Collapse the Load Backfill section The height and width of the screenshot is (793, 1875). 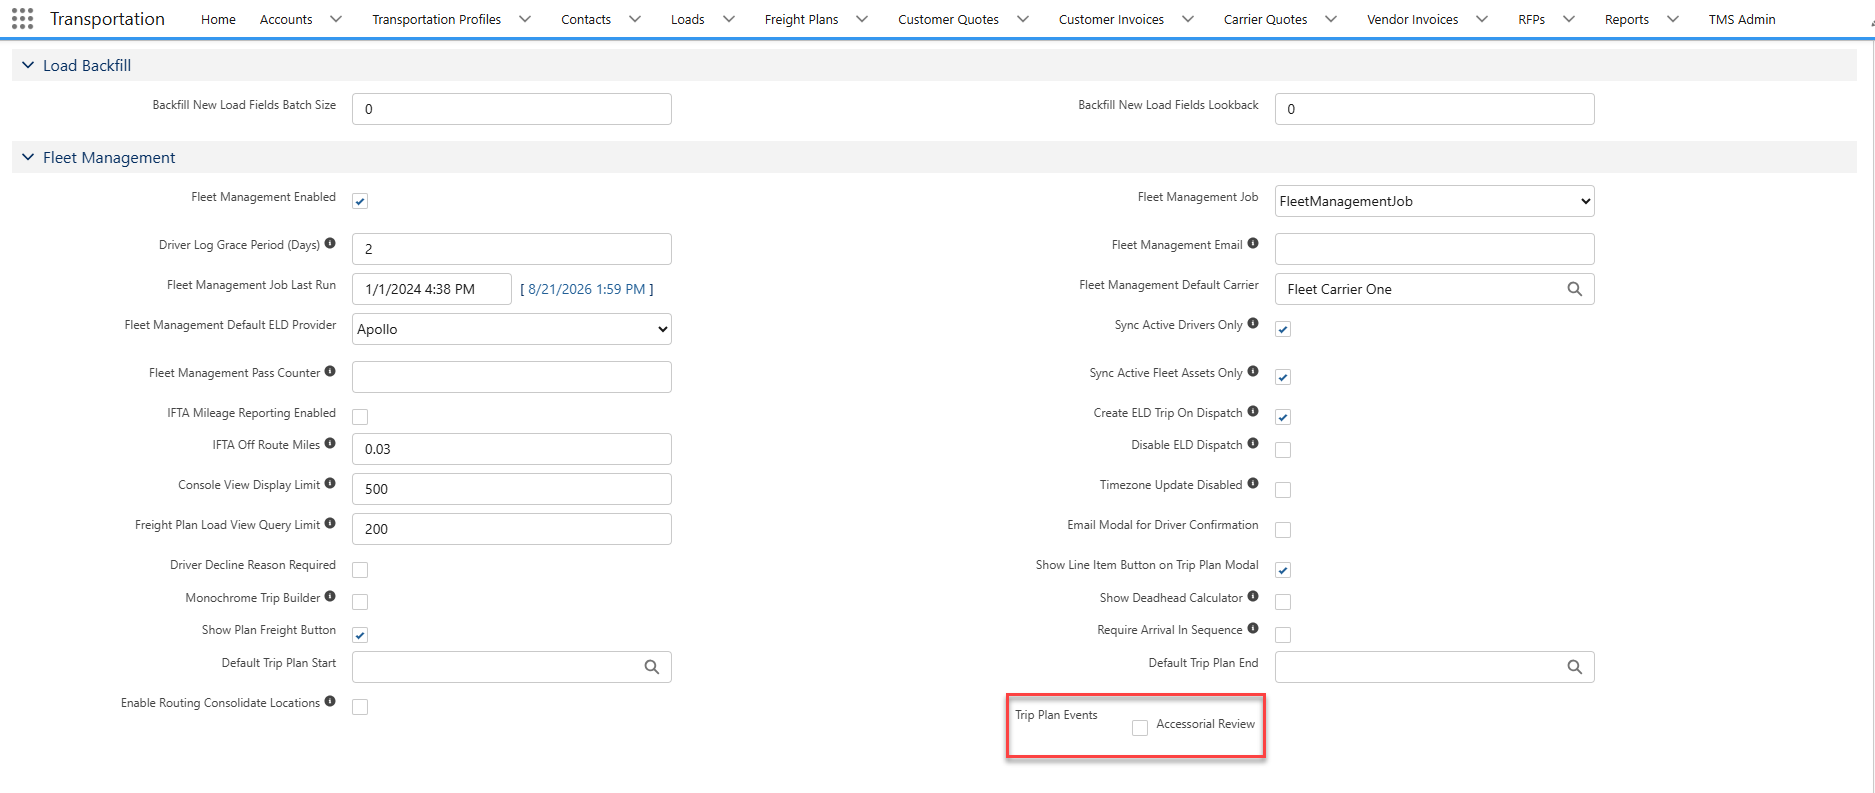click(x=28, y=65)
